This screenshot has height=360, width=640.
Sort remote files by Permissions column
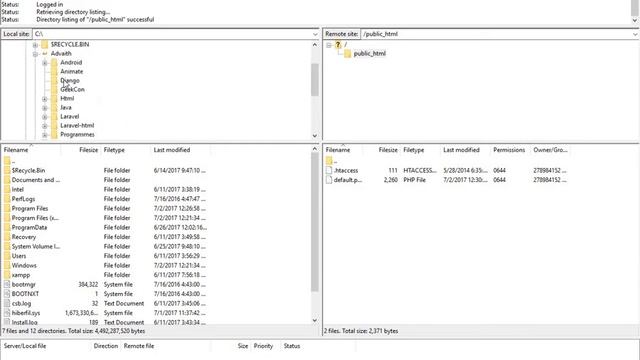tap(509, 150)
